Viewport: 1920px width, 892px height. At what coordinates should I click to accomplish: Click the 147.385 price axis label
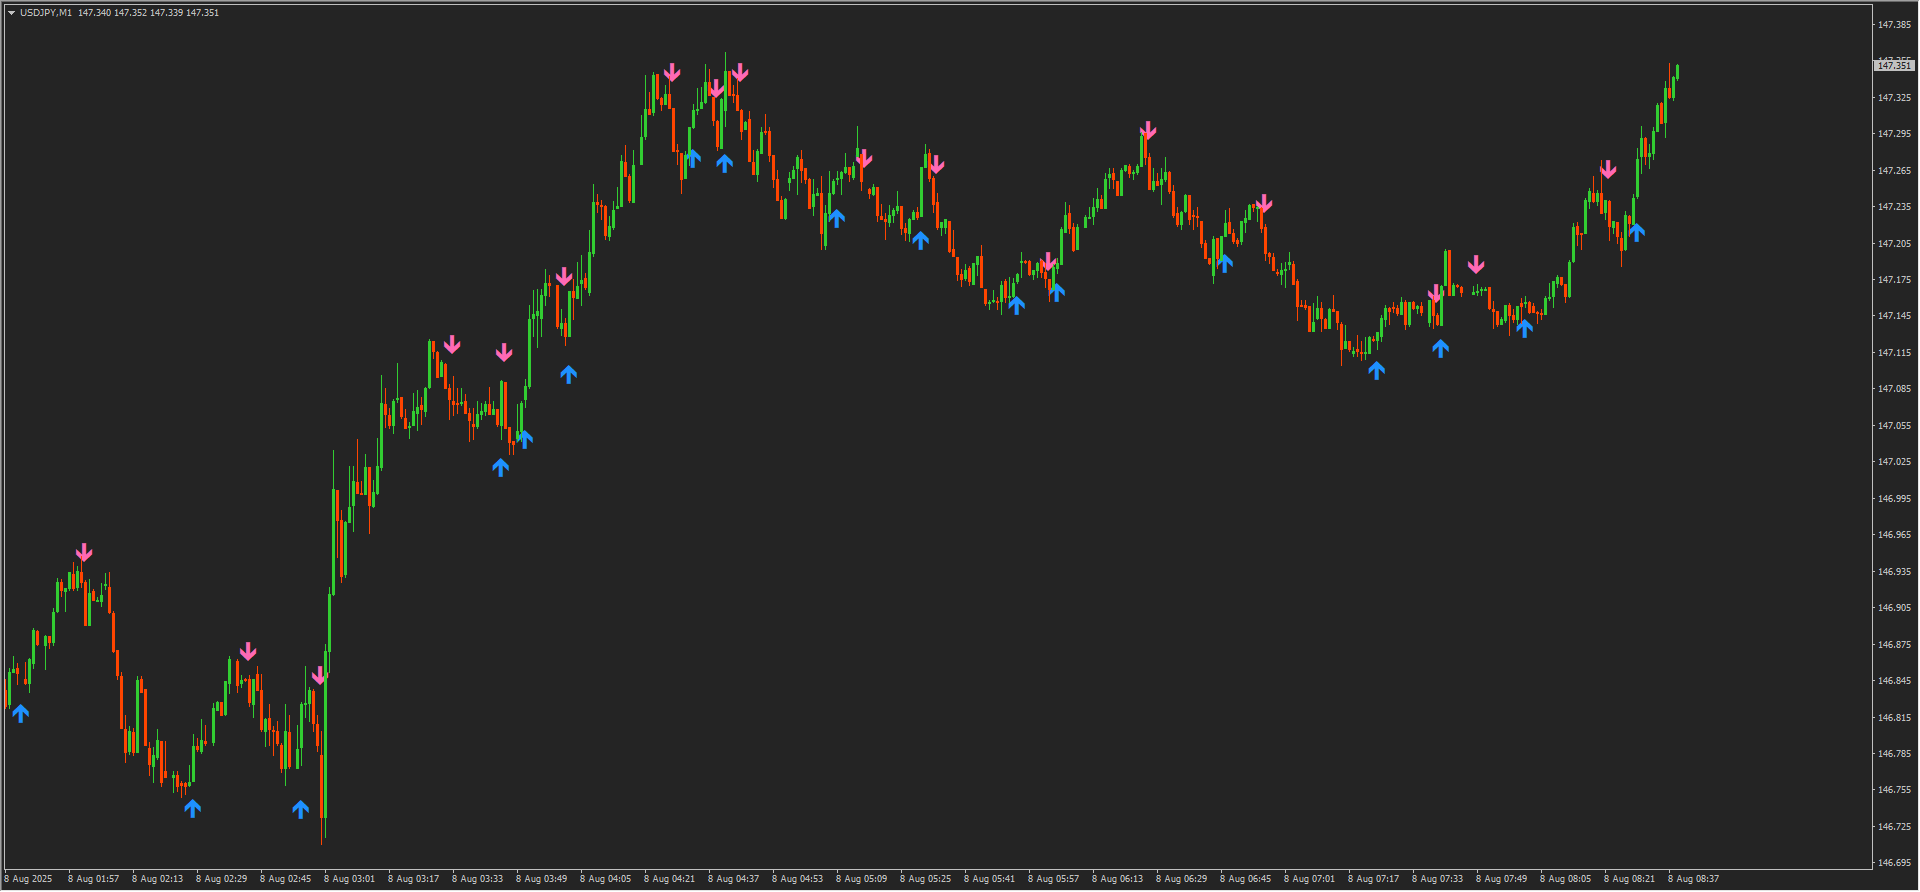coord(1894,25)
